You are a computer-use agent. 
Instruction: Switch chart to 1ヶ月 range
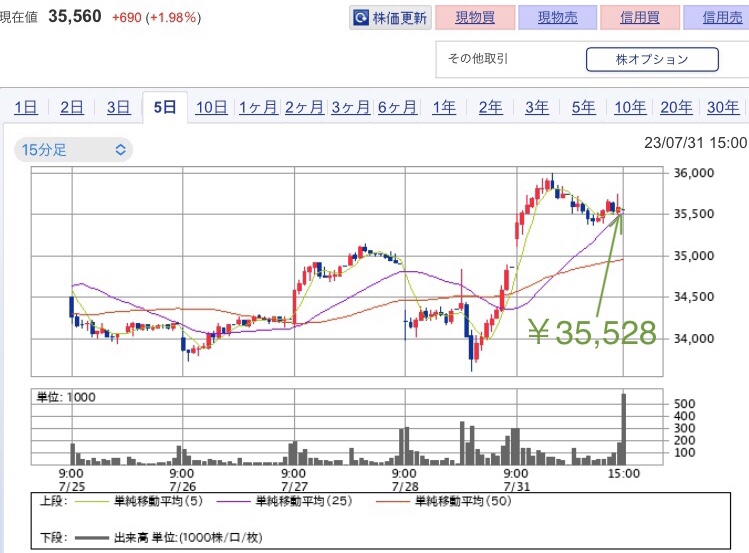[258, 107]
